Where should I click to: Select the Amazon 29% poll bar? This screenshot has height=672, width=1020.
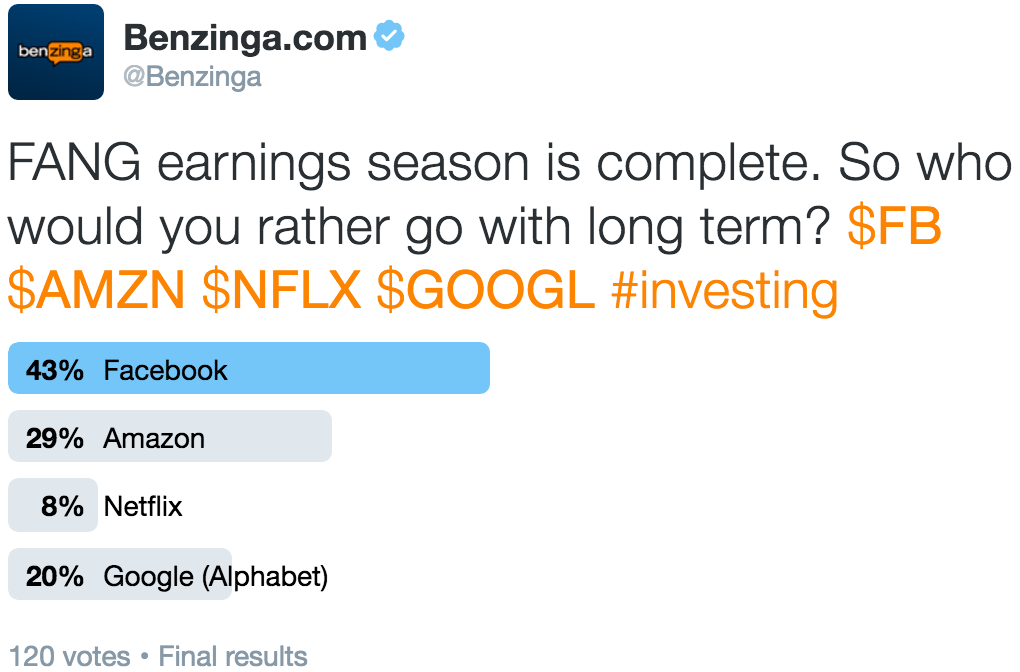coord(170,436)
